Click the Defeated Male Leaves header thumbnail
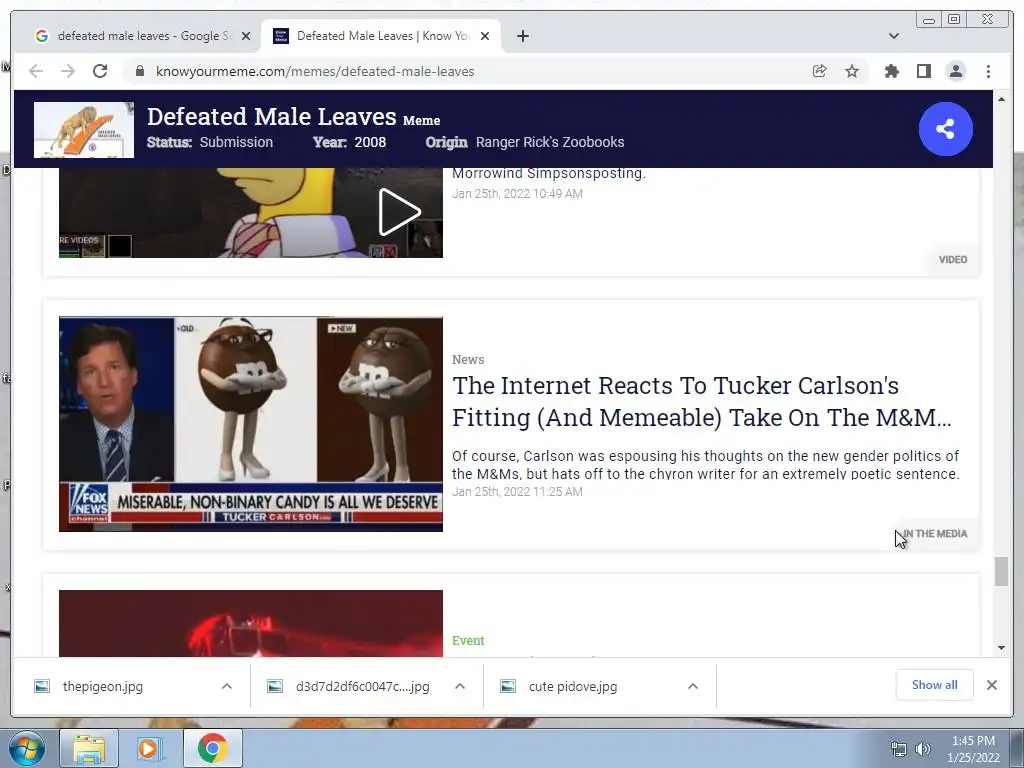The height and width of the screenshot is (768, 1024). click(x=84, y=129)
